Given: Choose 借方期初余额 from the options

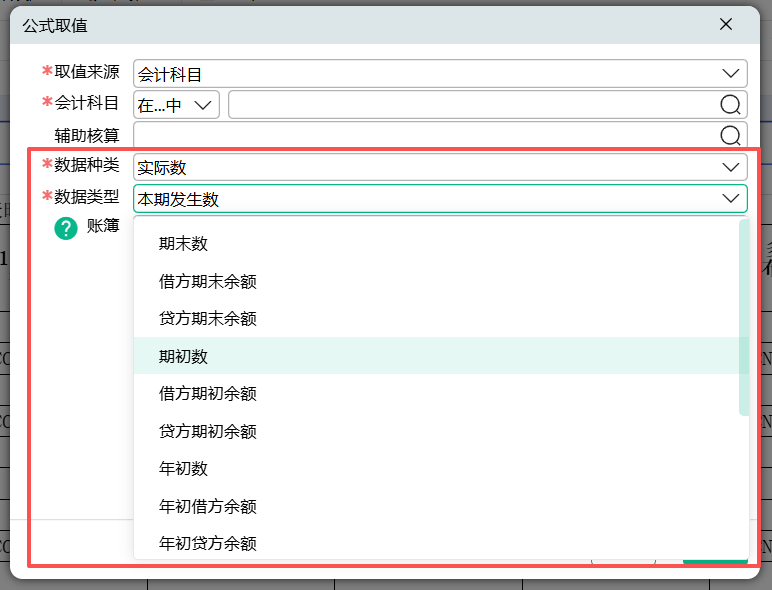Looking at the screenshot, I should point(208,394).
